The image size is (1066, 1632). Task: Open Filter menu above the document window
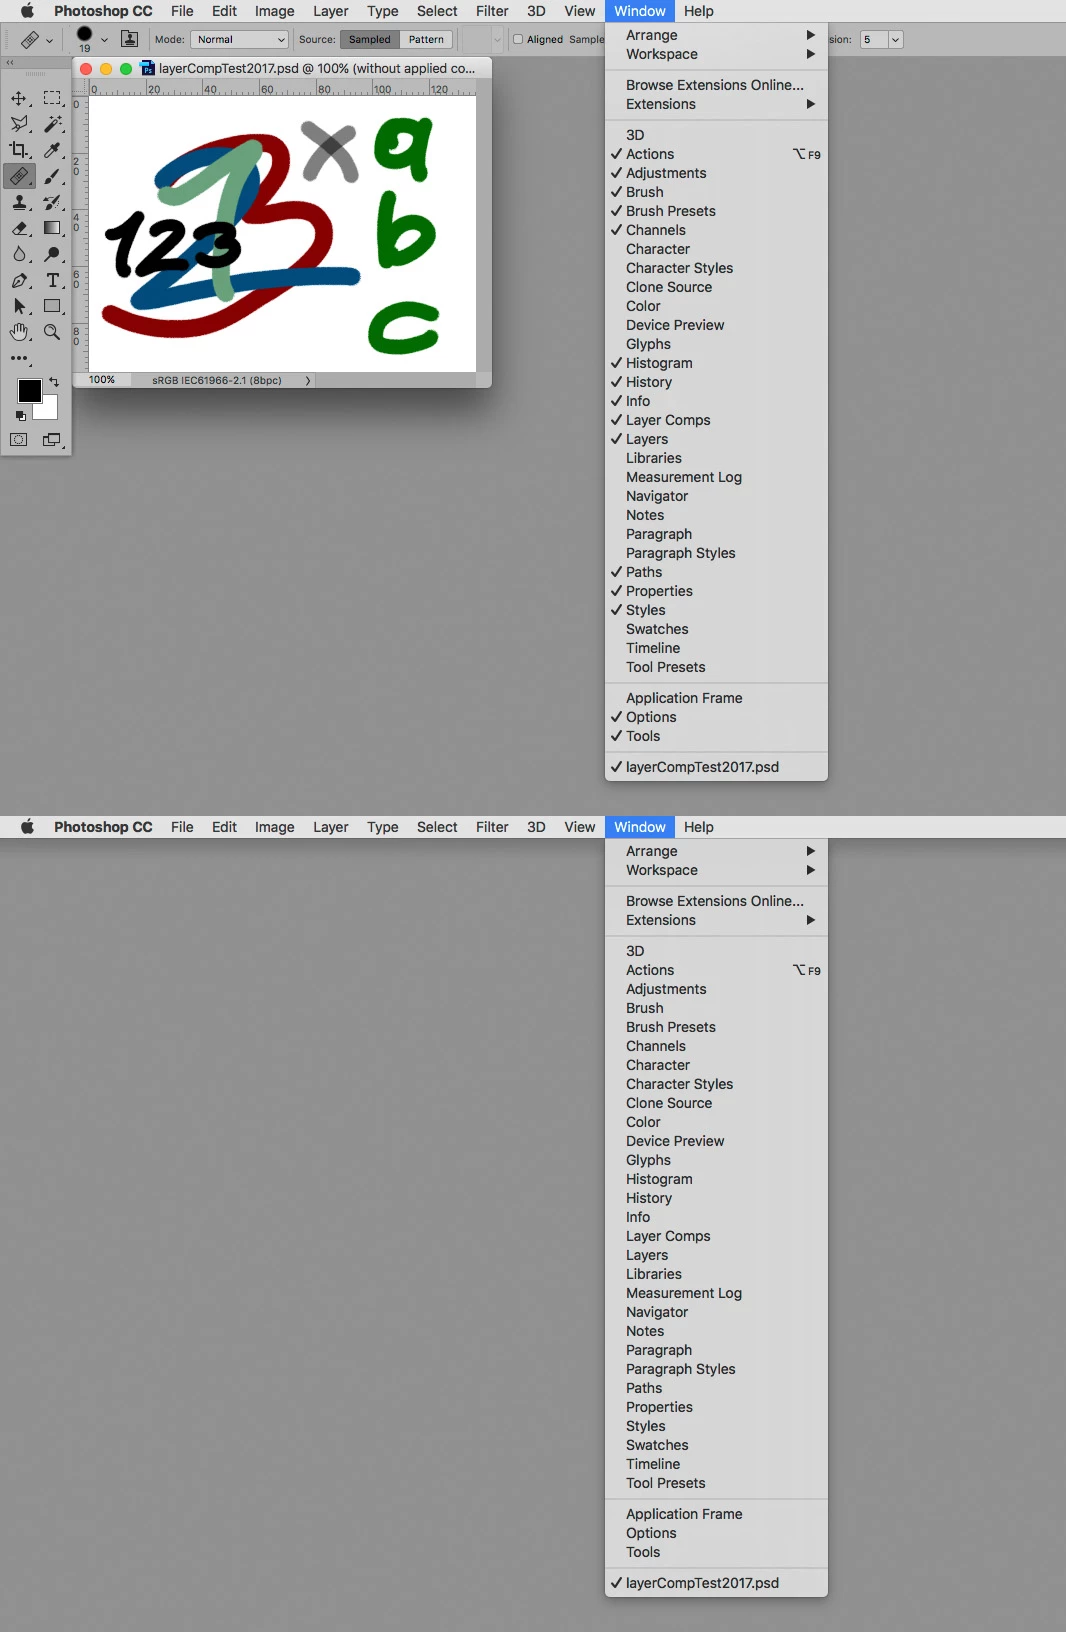(x=492, y=11)
